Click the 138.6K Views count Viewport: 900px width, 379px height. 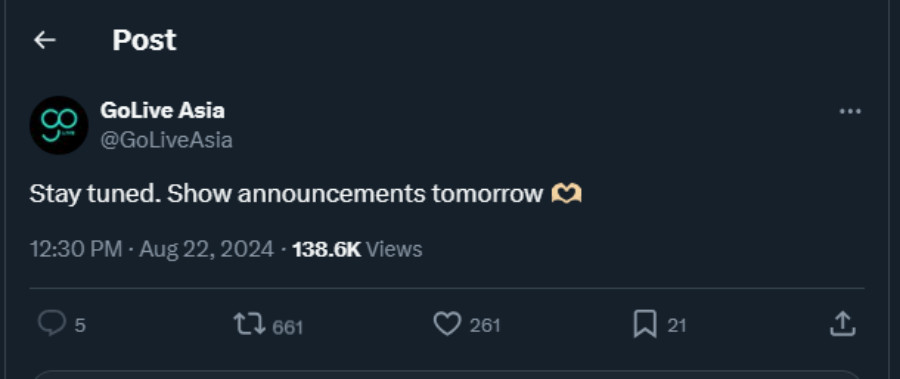(x=357, y=249)
